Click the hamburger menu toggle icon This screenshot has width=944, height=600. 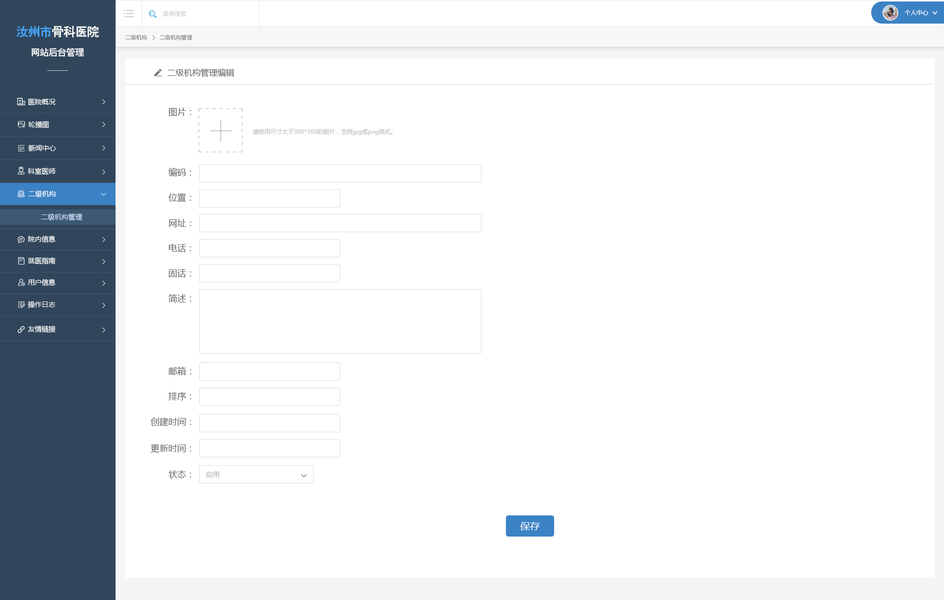pyautogui.click(x=128, y=13)
